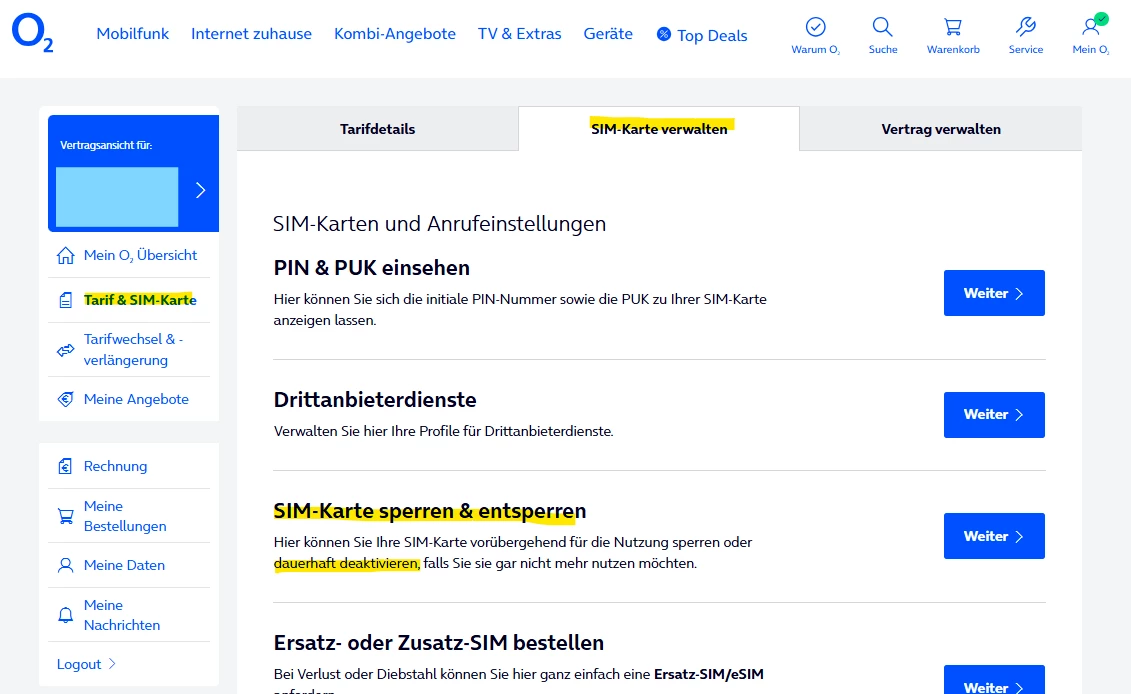Expand the Vertragsansicht contract selector arrow
1131x694 pixels.
[x=200, y=190]
